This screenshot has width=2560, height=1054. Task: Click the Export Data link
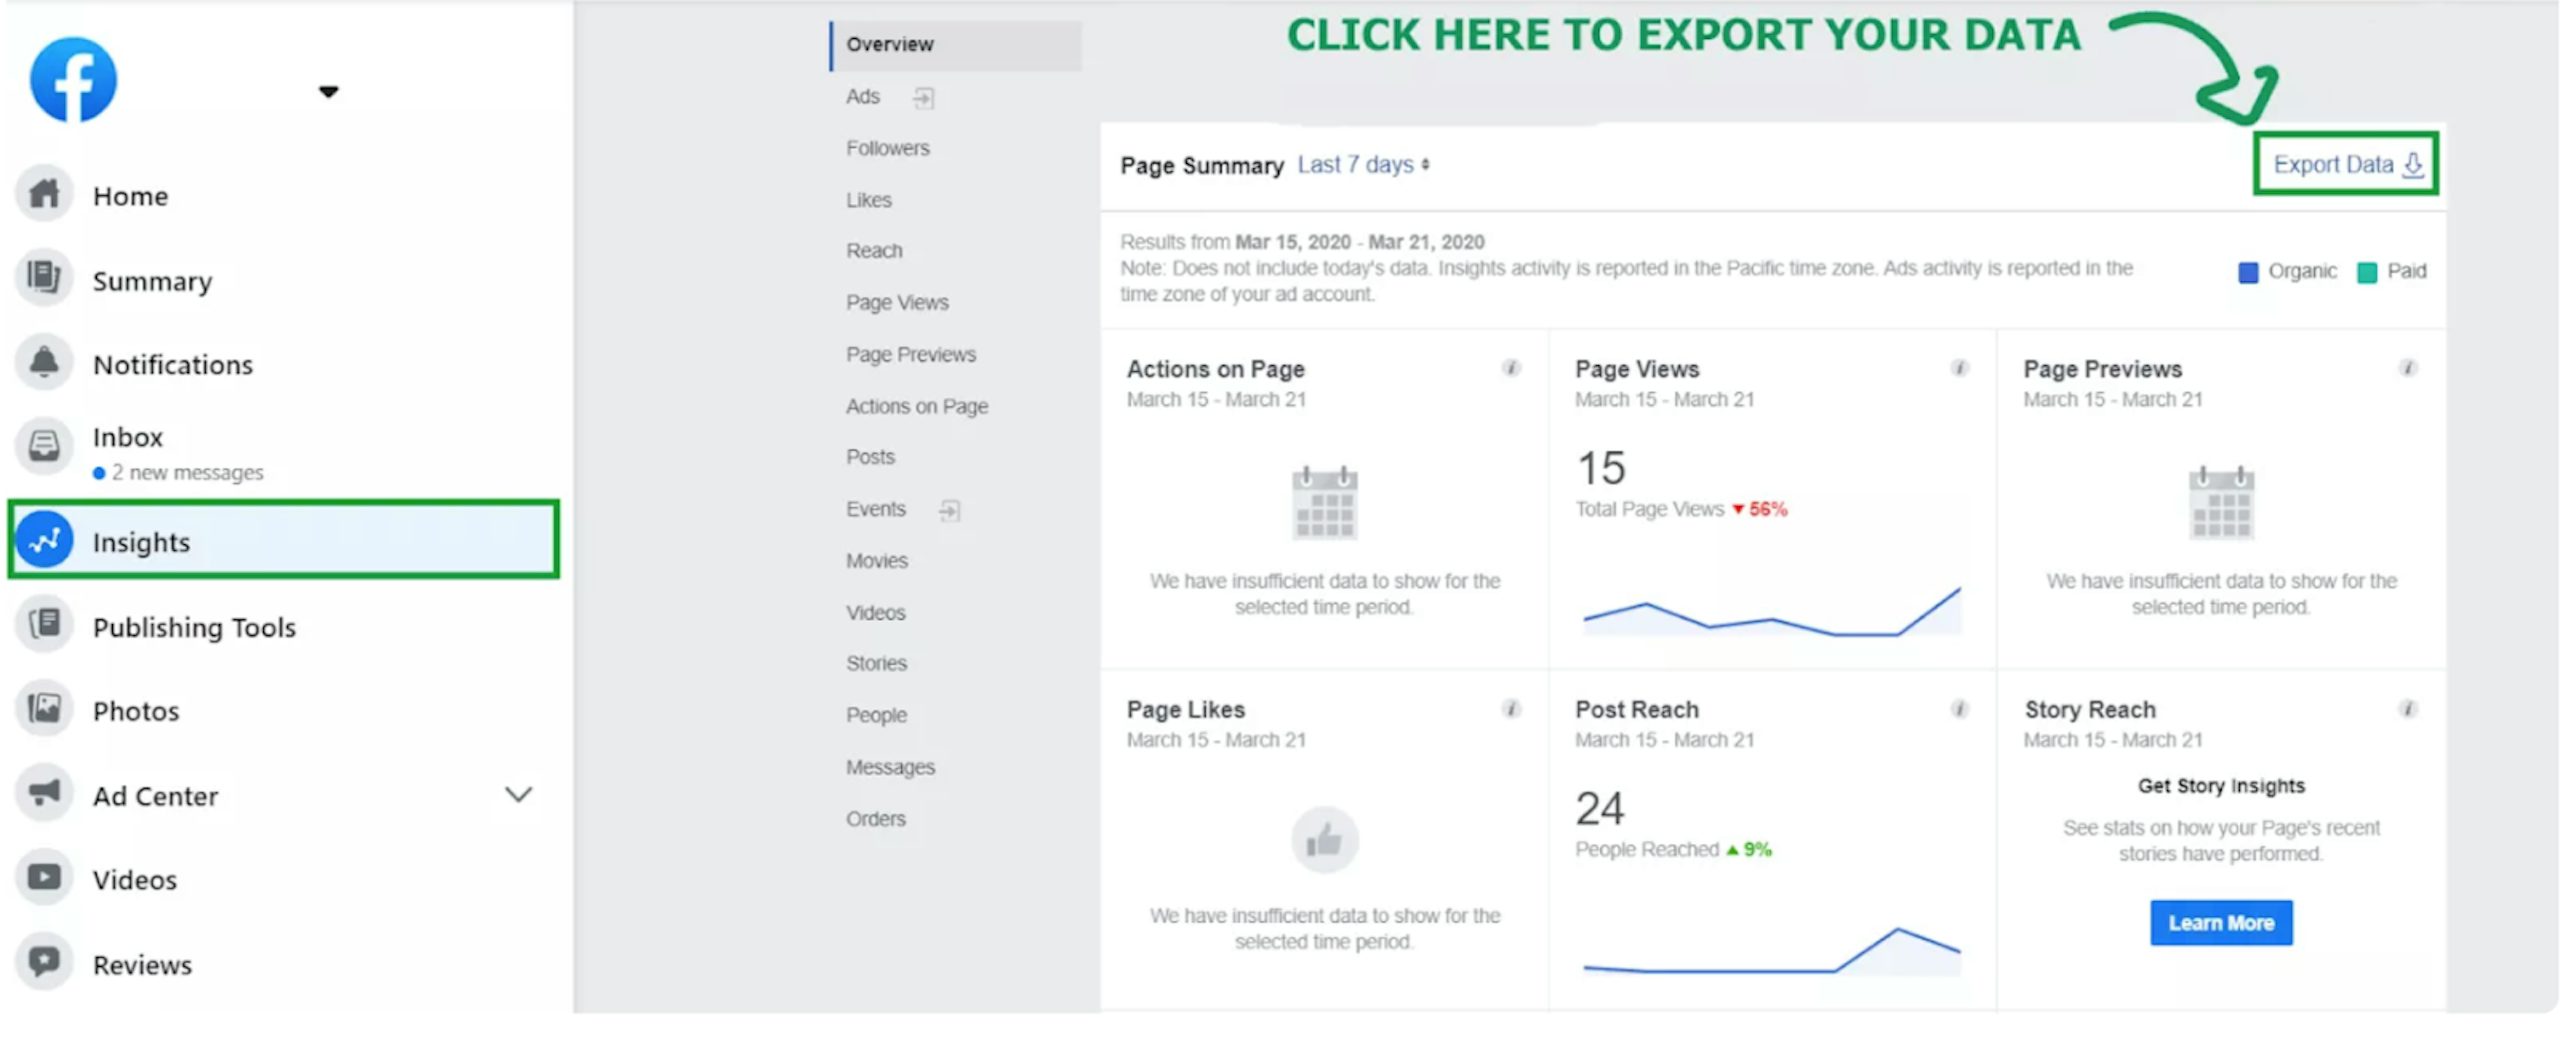point(2345,165)
